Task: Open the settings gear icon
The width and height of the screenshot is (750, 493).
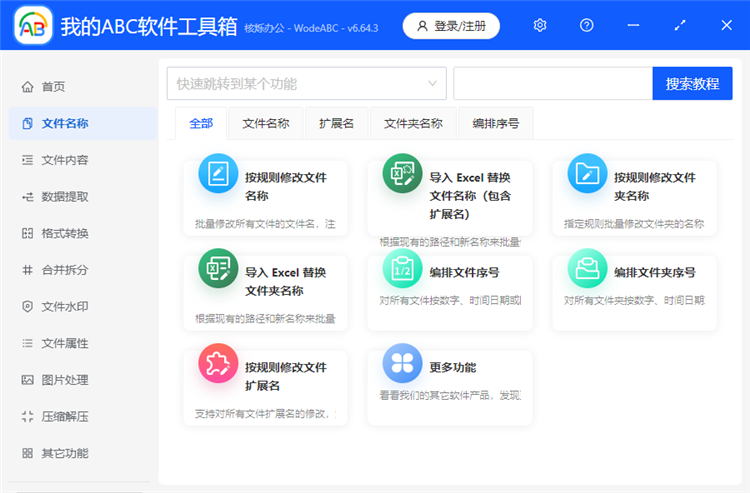Action: [x=540, y=25]
